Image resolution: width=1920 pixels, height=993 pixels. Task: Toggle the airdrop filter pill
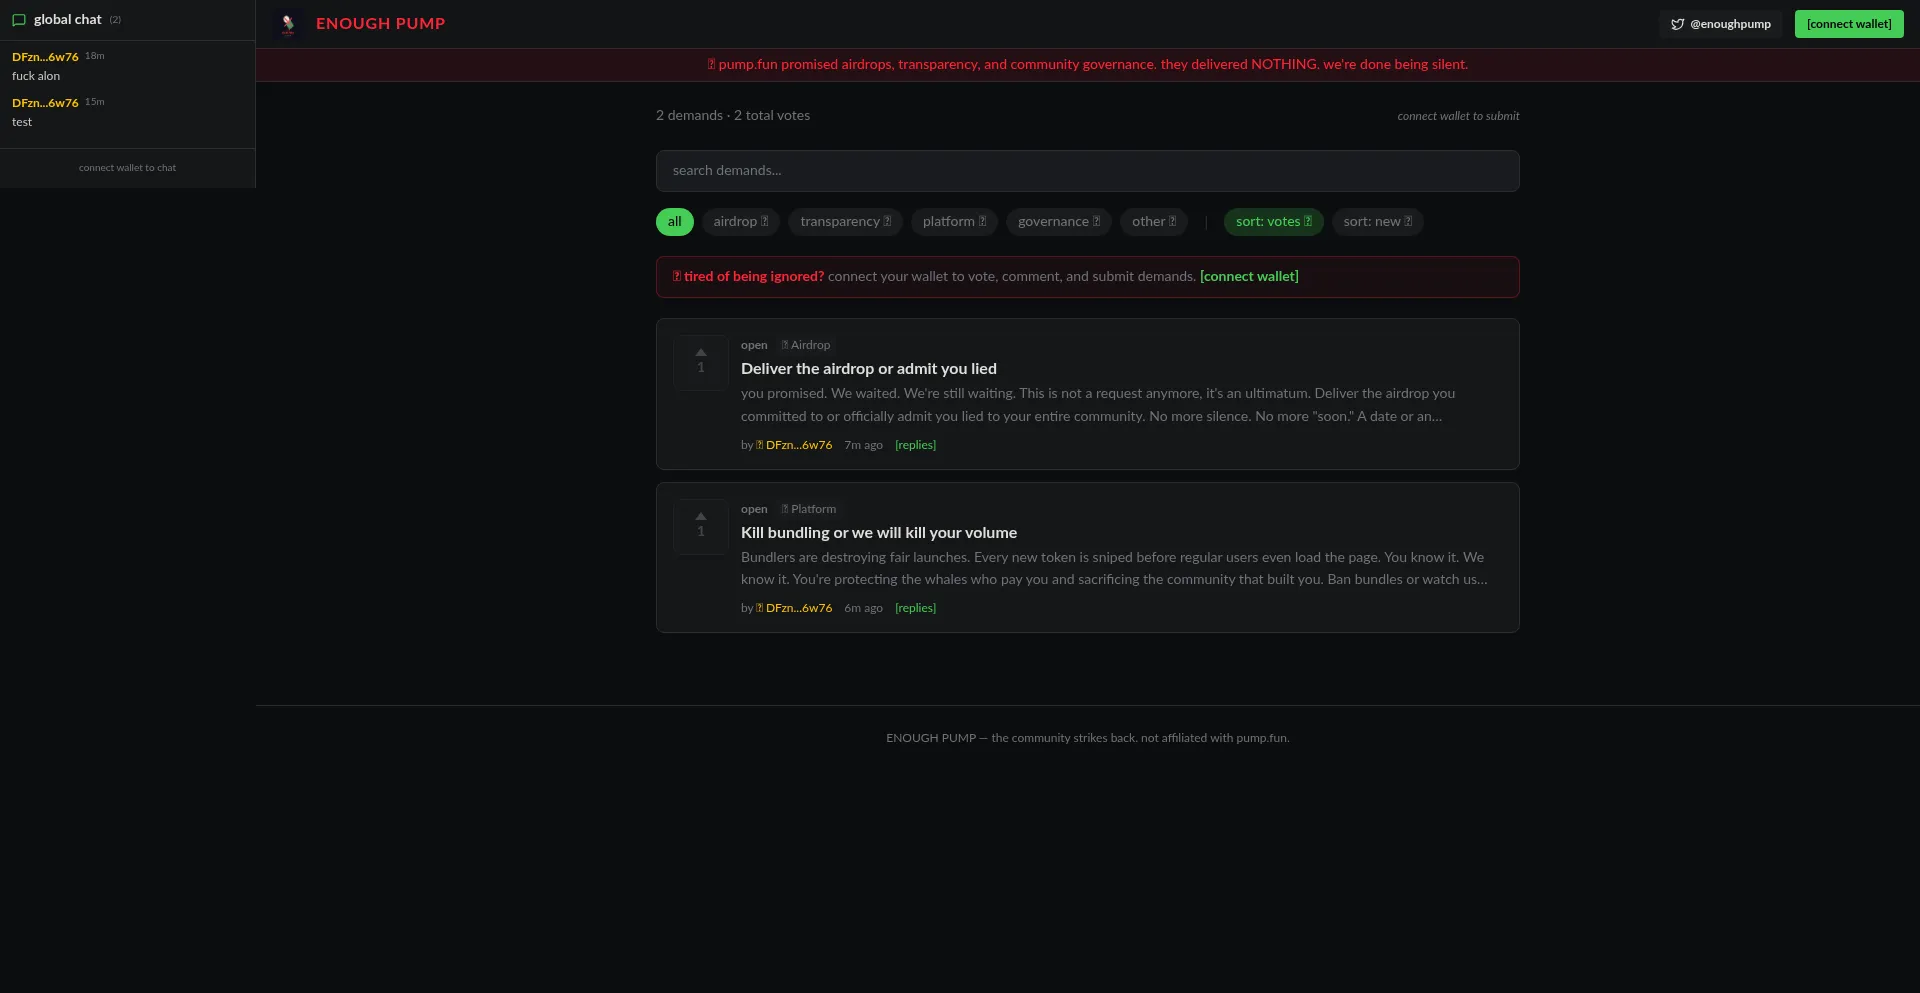pyautogui.click(x=741, y=222)
